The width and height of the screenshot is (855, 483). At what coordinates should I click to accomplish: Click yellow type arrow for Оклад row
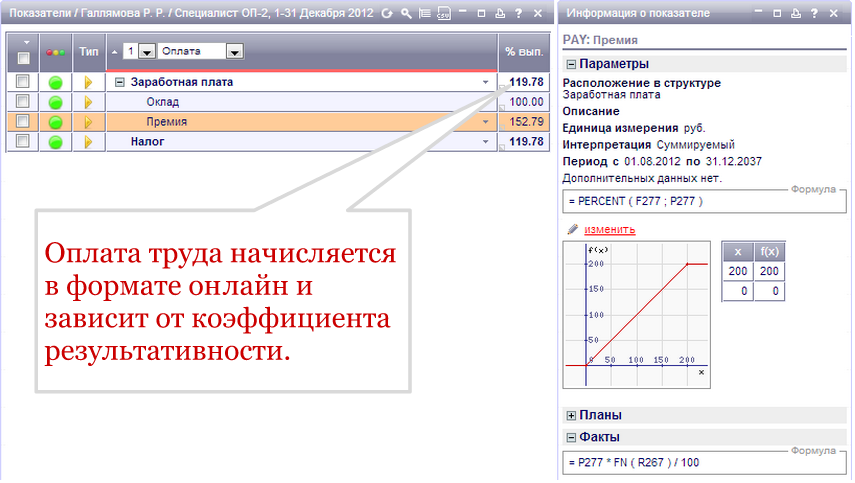point(88,102)
